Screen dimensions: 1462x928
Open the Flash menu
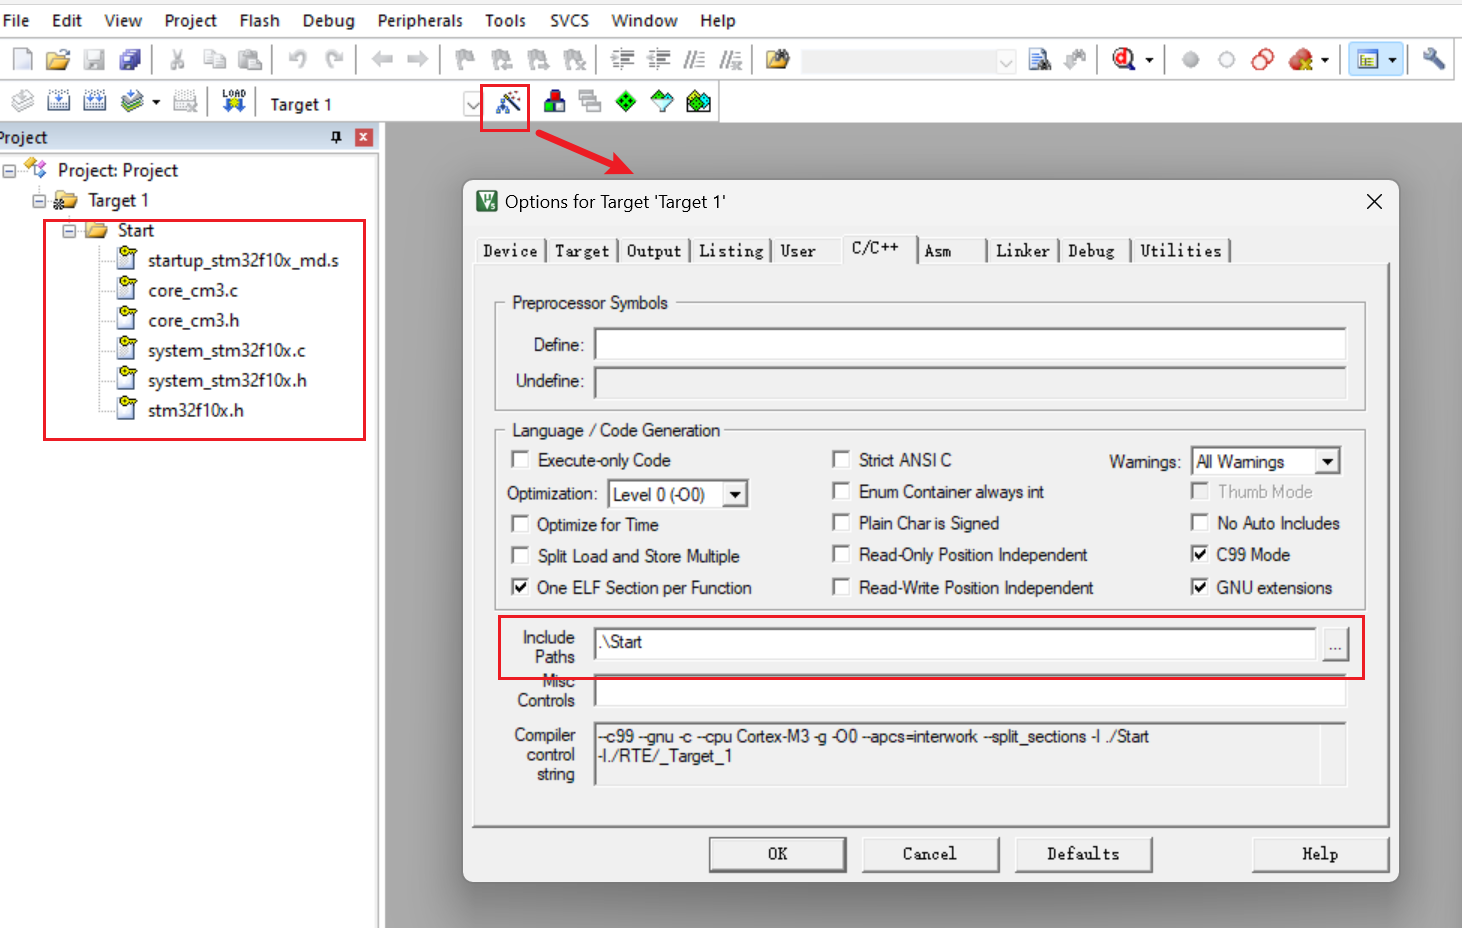click(259, 20)
